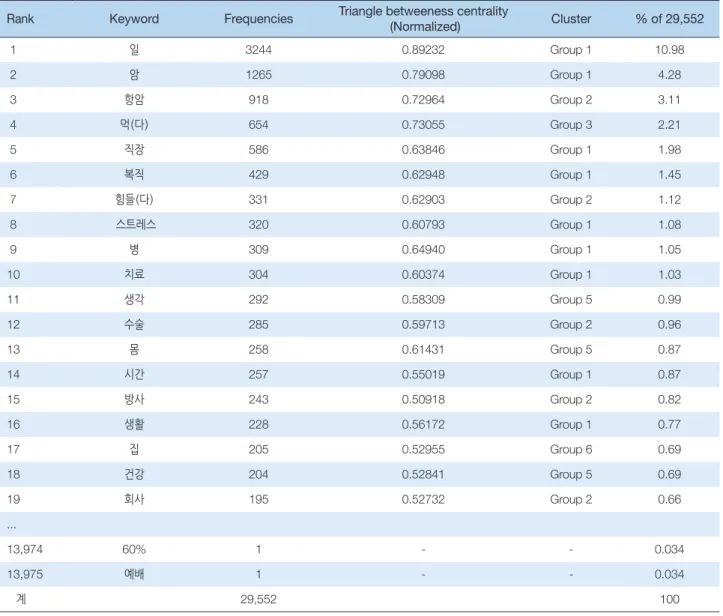Click centrality value 0.58309

coord(423,299)
